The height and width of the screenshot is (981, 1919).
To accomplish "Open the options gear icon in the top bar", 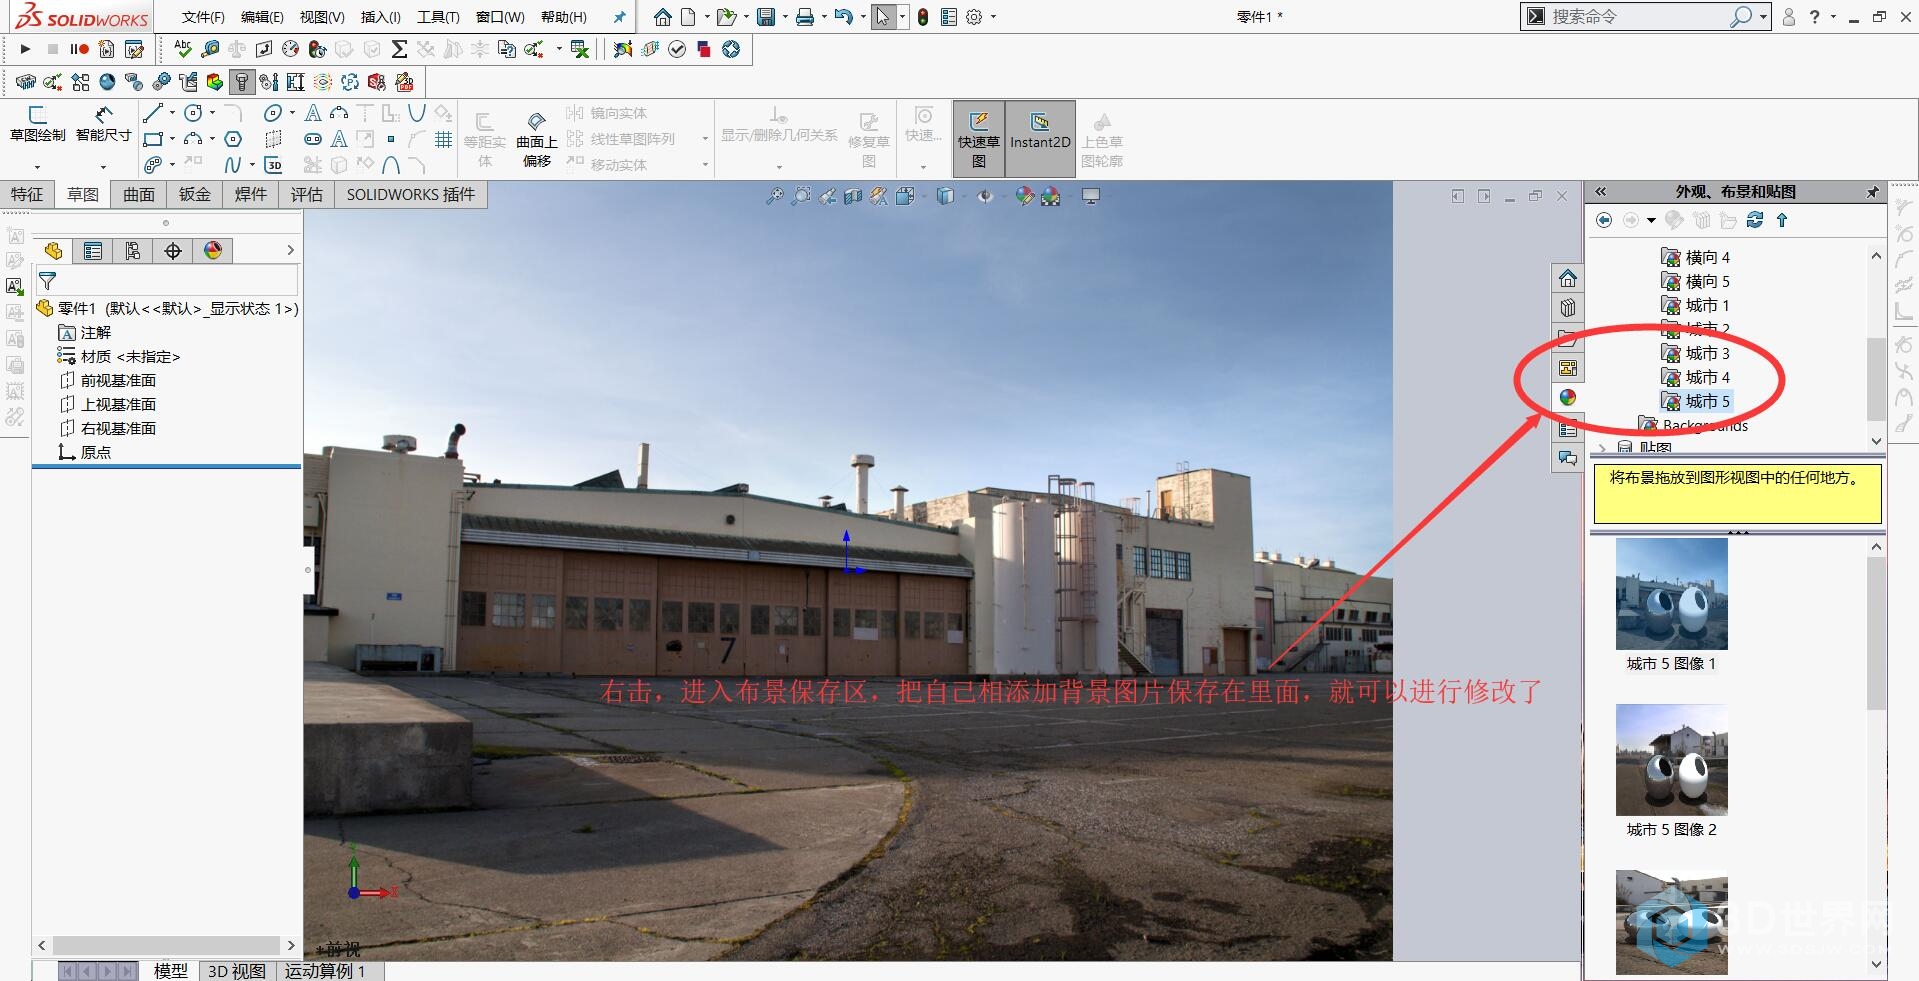I will (x=974, y=17).
